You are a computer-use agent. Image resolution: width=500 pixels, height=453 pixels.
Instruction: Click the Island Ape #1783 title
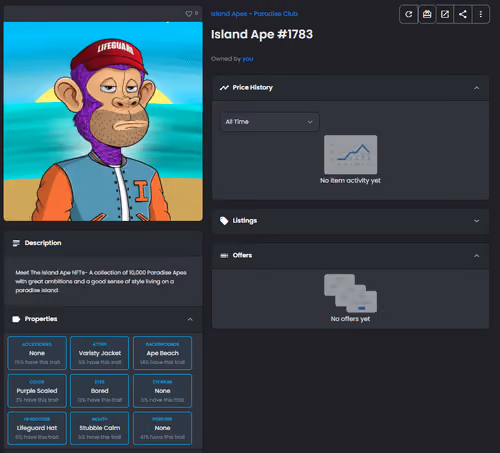262,34
